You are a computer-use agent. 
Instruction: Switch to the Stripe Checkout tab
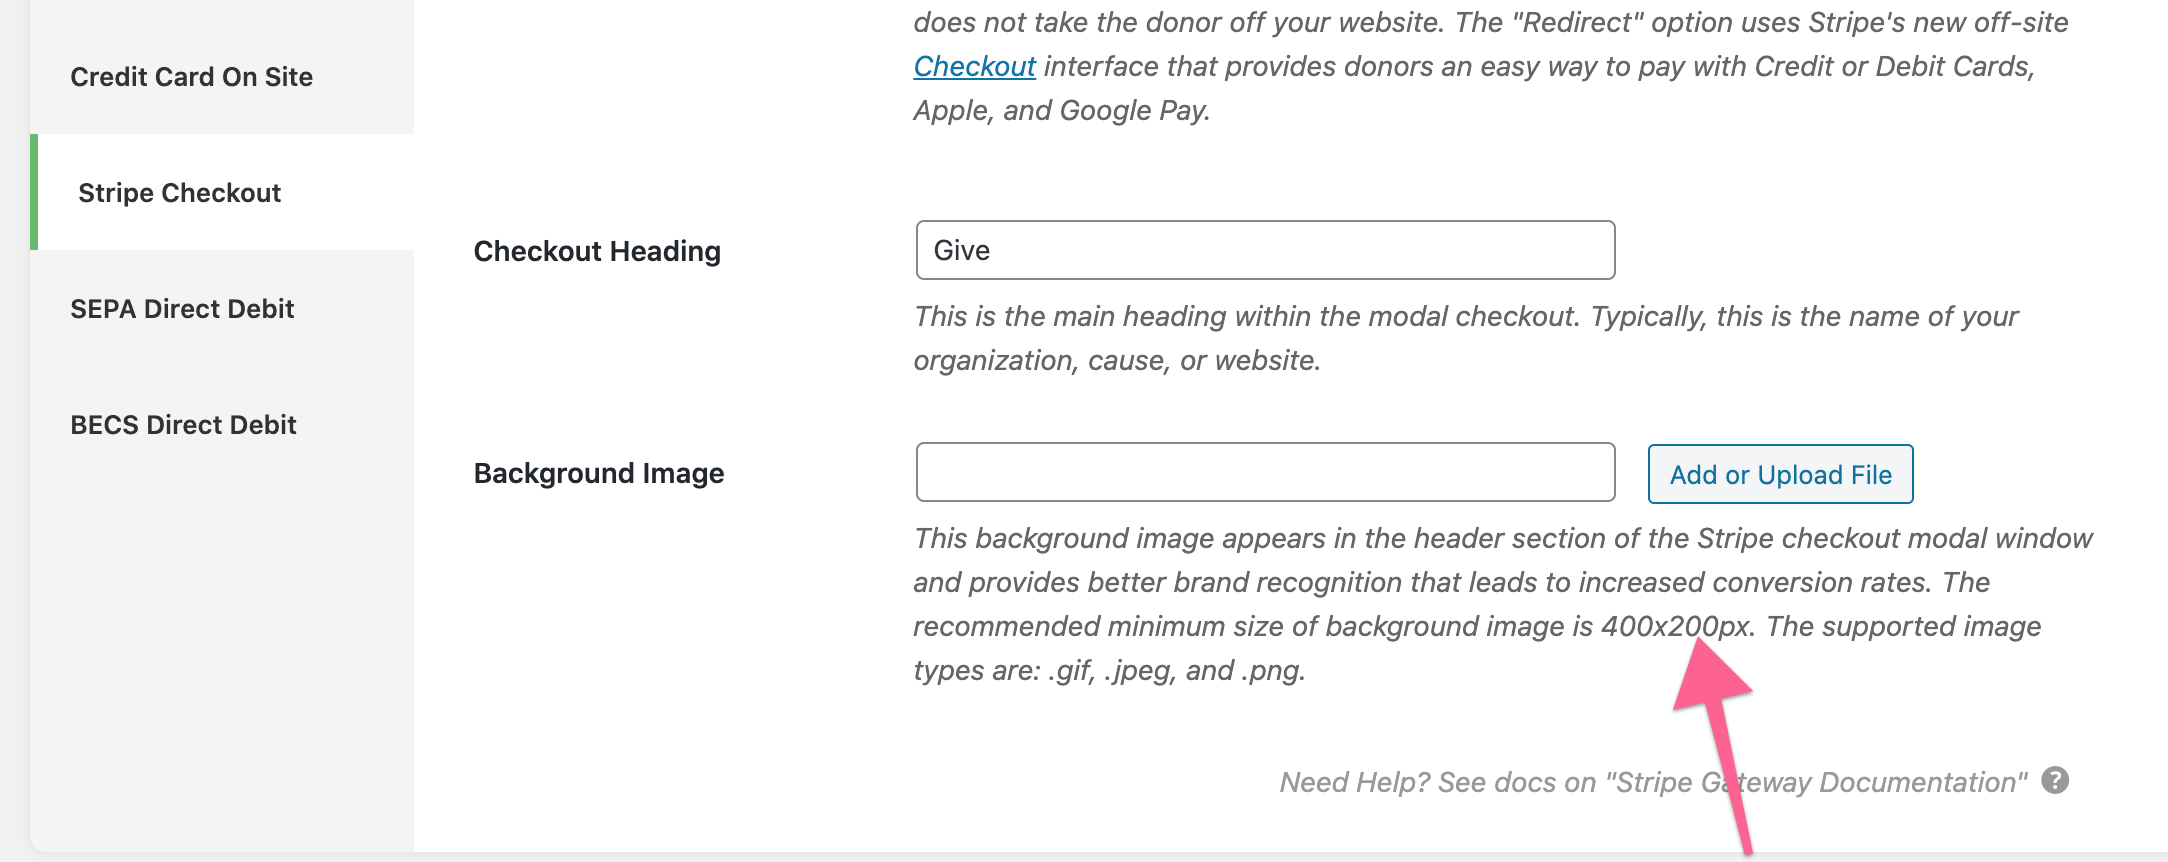click(x=178, y=192)
